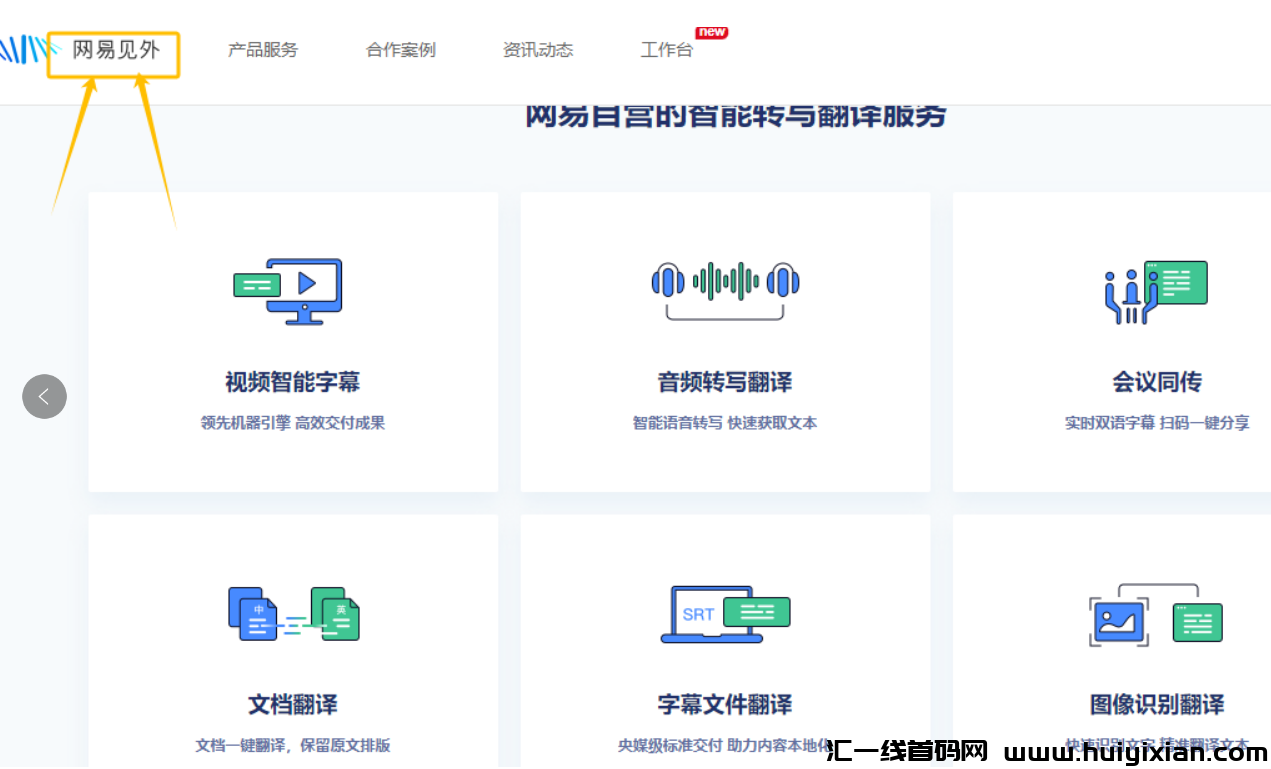Click the SRT subtitle laptop icon
1271x769 pixels.
click(x=724, y=612)
